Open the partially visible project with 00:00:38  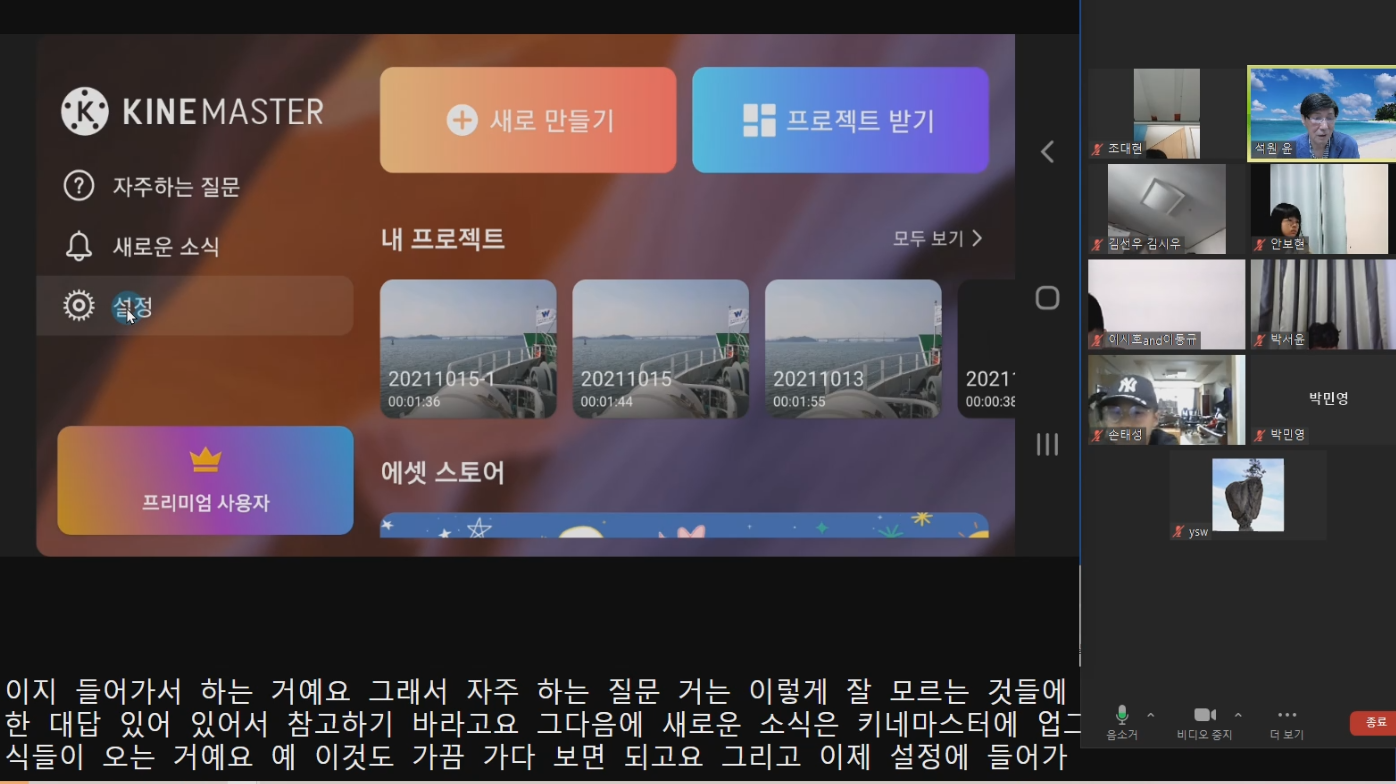tap(987, 348)
